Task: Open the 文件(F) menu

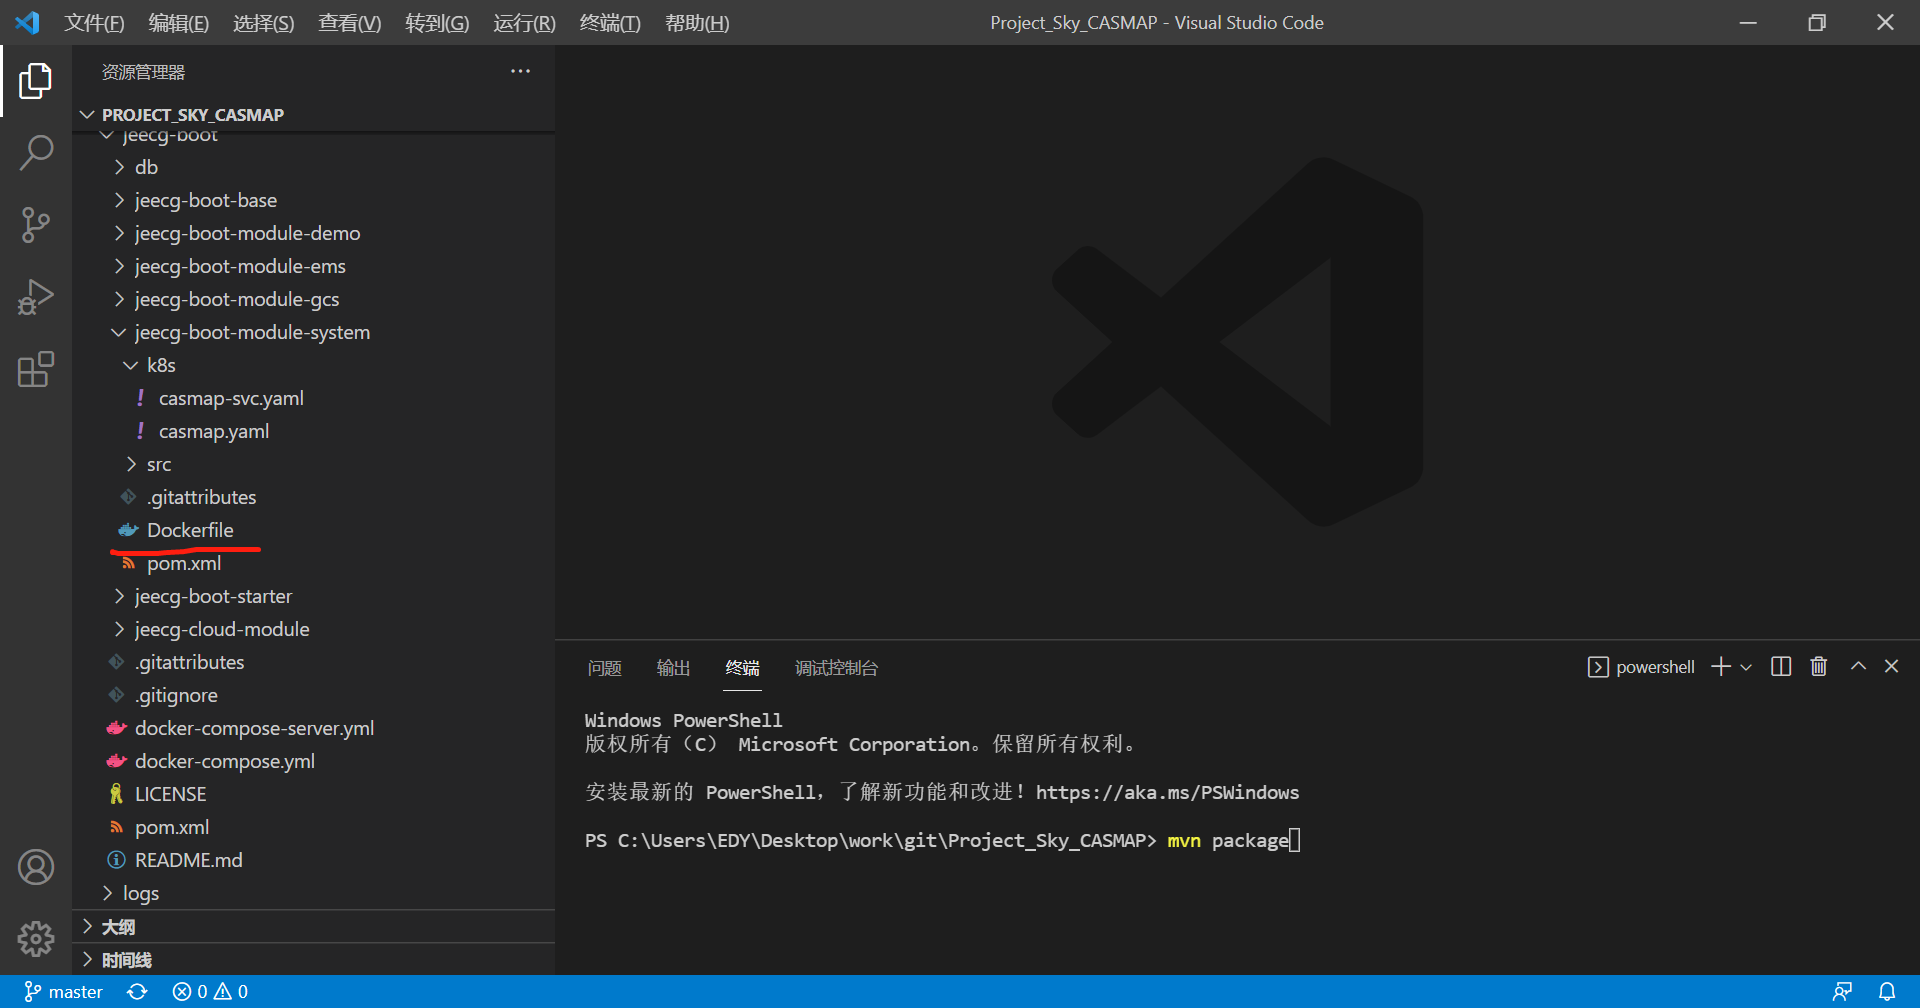Action: (94, 23)
